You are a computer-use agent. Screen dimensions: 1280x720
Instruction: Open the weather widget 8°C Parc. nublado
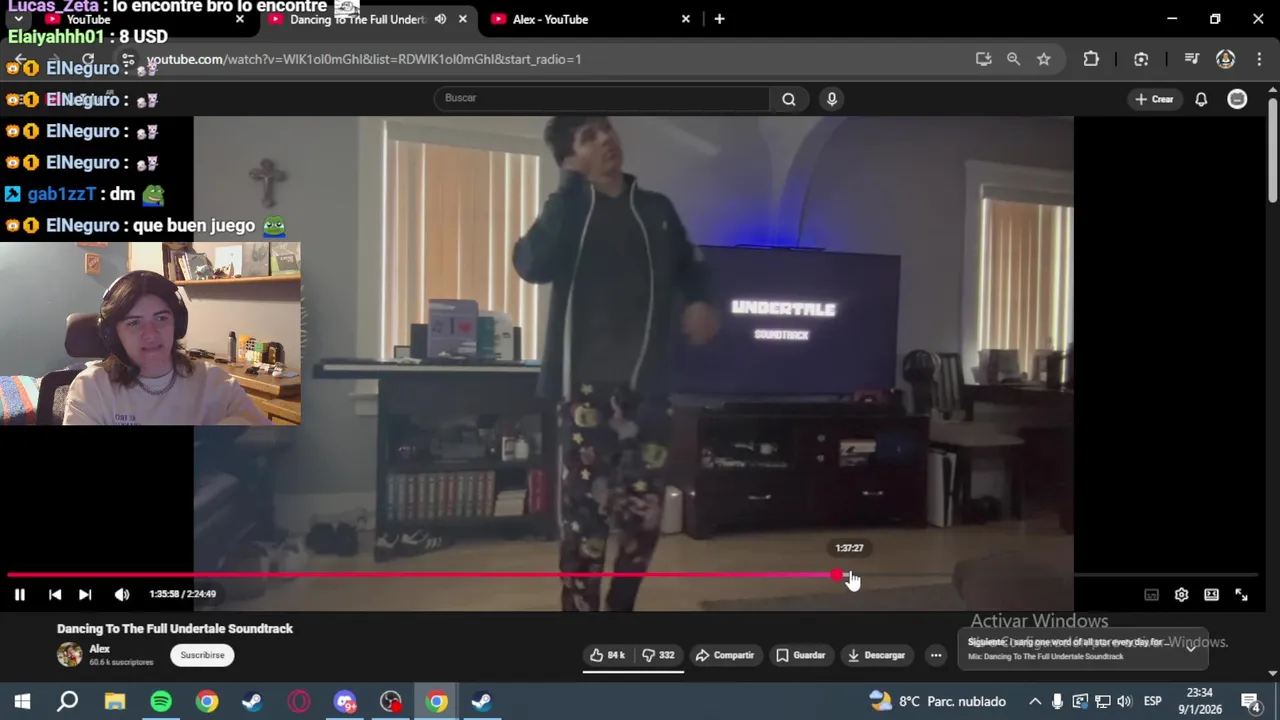(937, 701)
